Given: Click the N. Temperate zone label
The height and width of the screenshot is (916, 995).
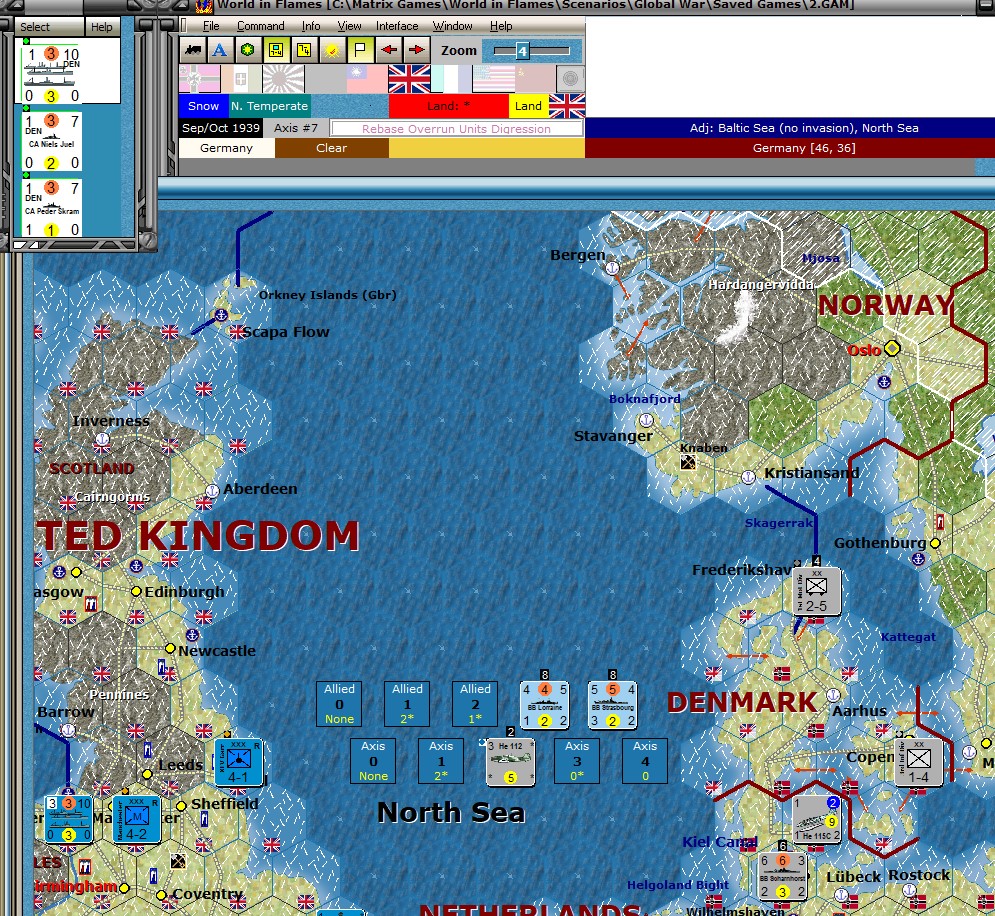Looking at the screenshot, I should [269, 106].
